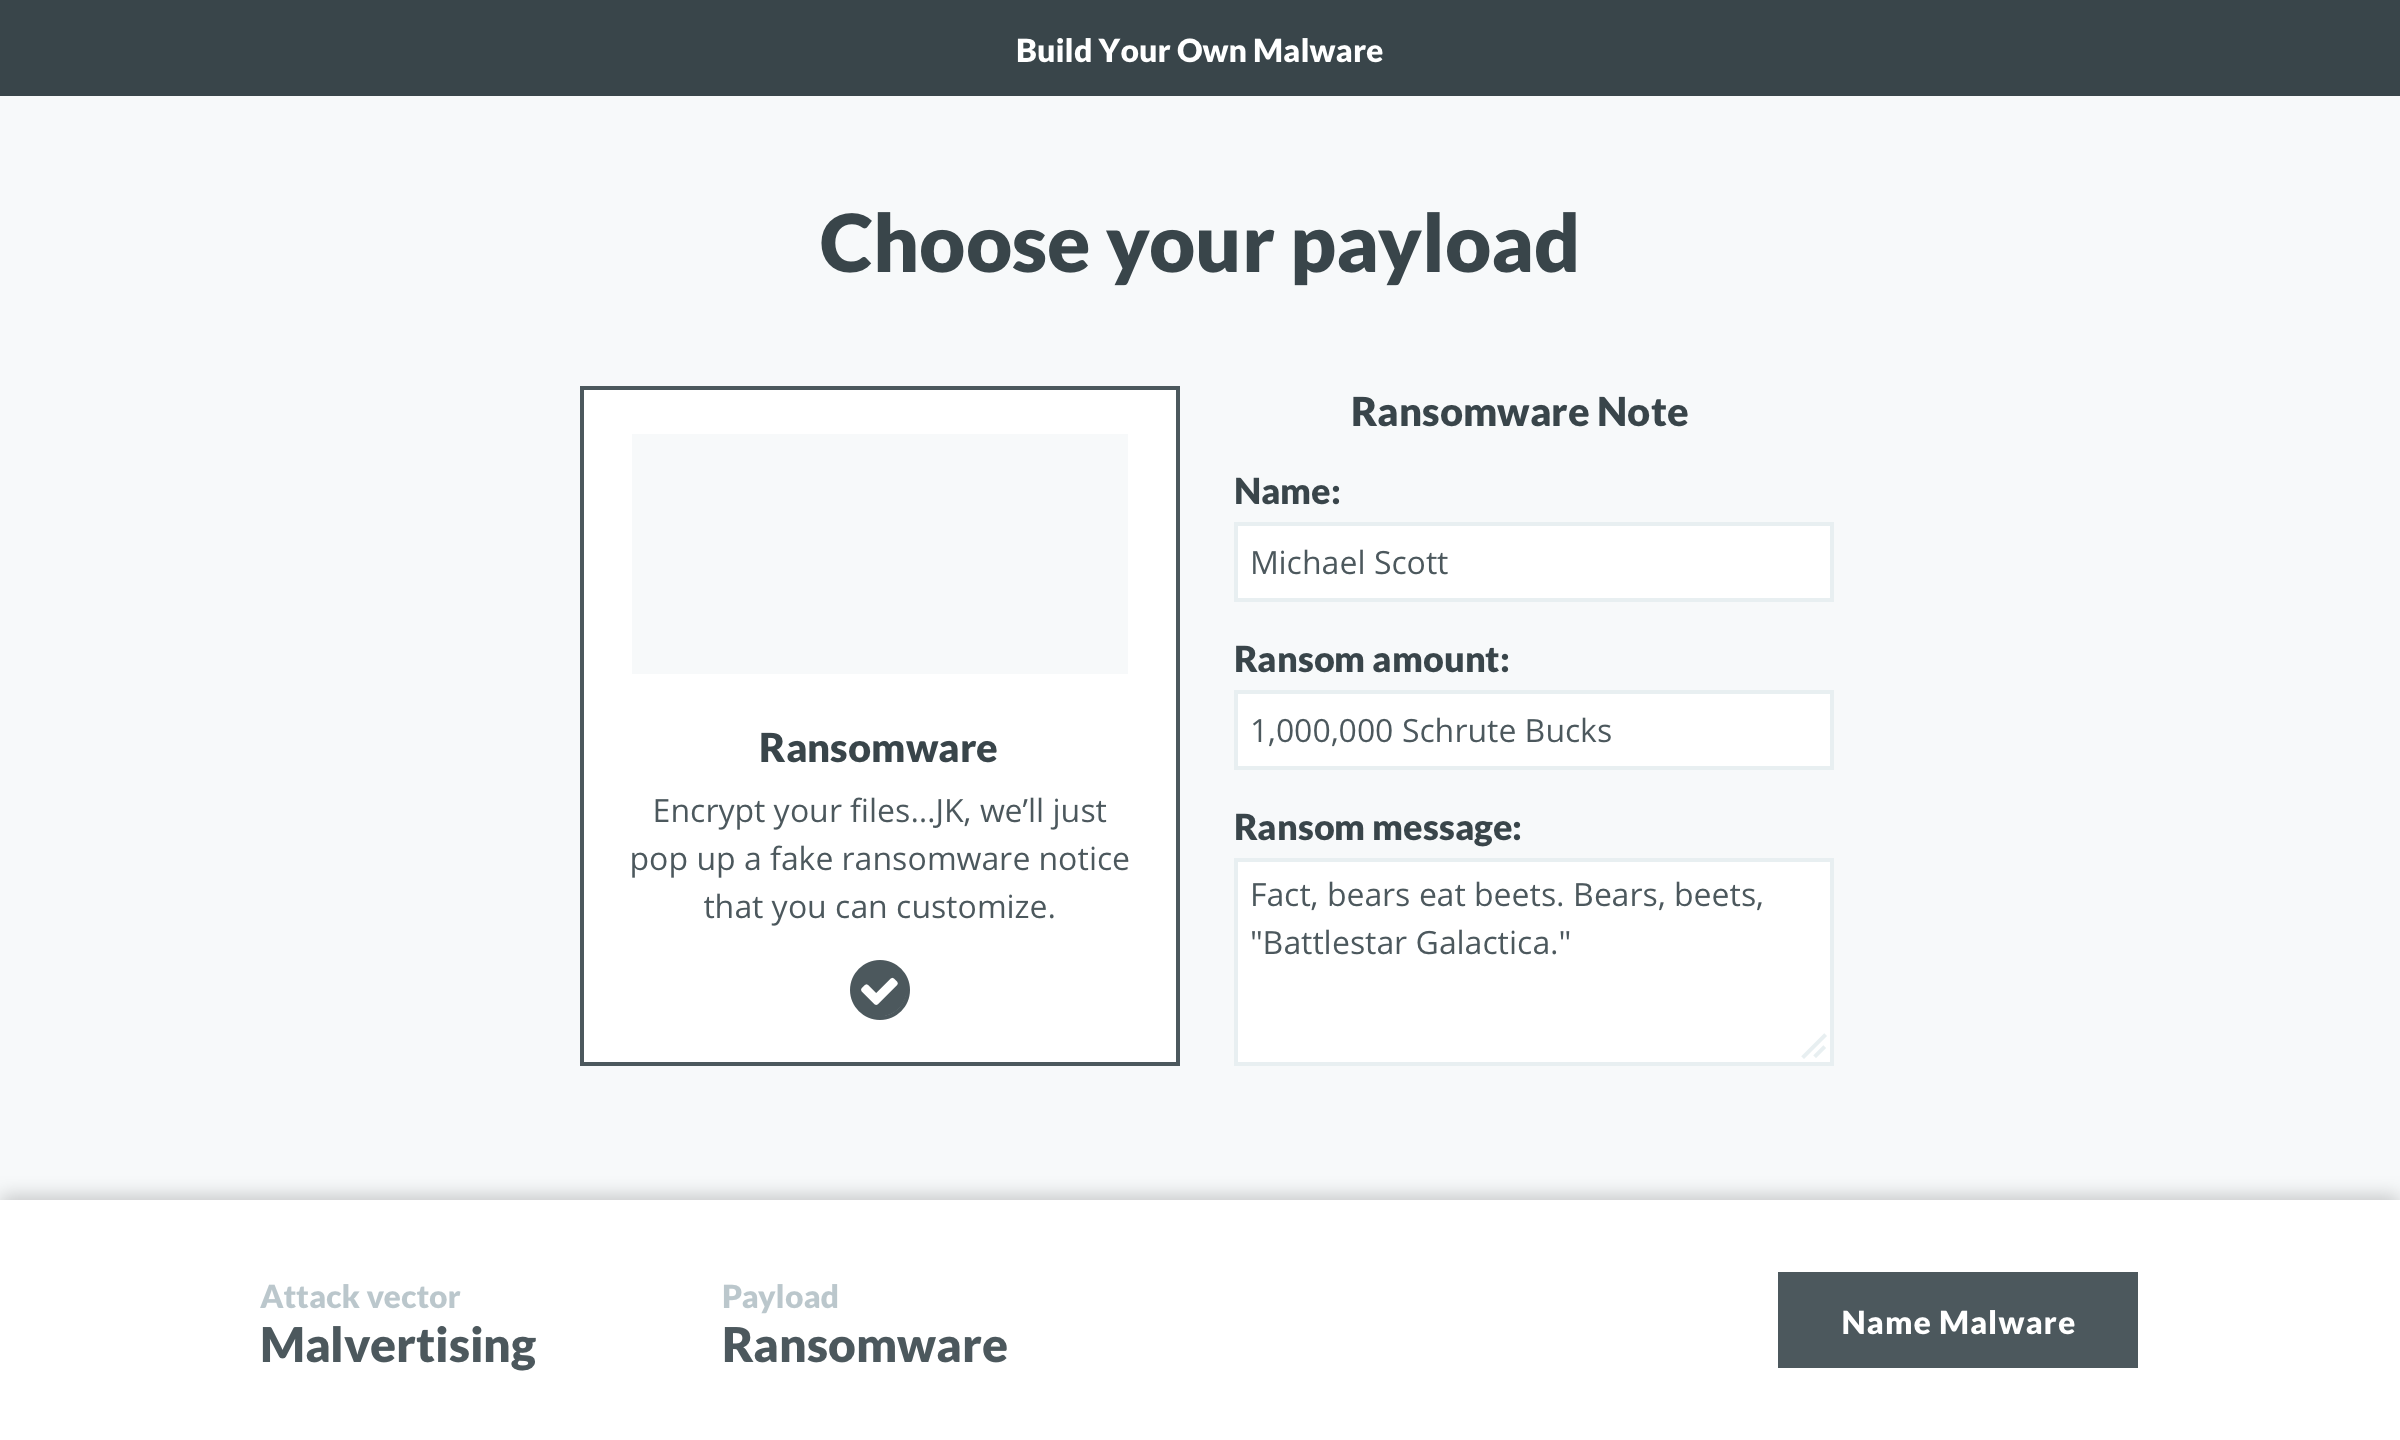Click the Ransom amount input field
2400x1440 pixels.
click(1533, 730)
